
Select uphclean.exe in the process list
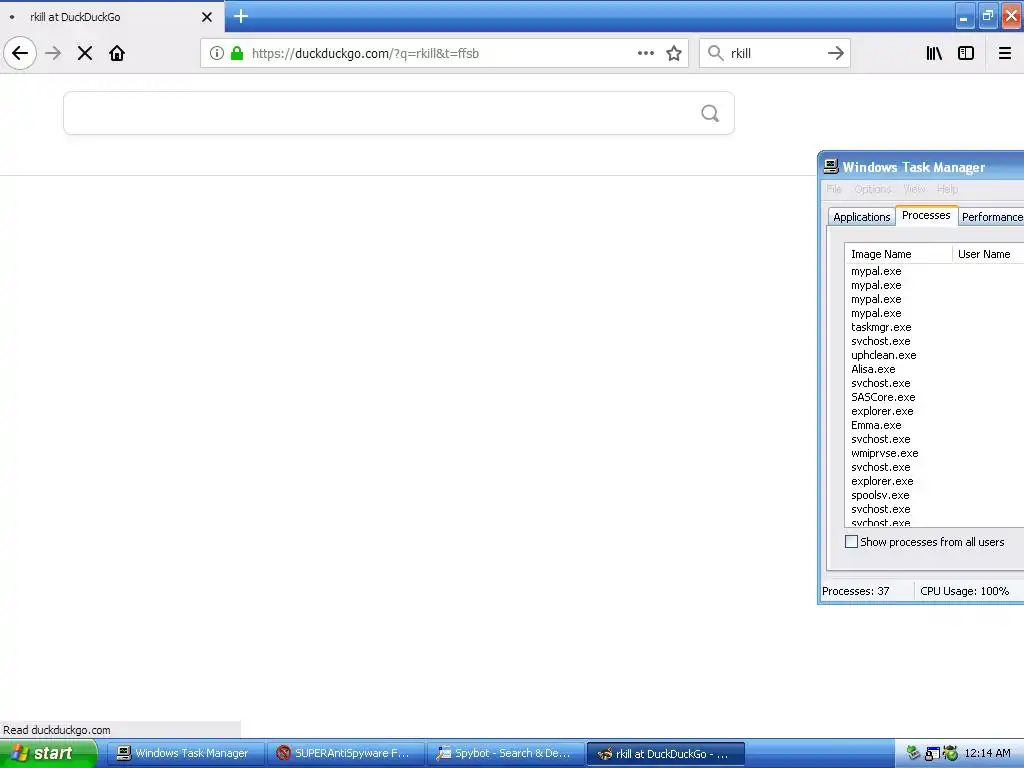tap(884, 355)
